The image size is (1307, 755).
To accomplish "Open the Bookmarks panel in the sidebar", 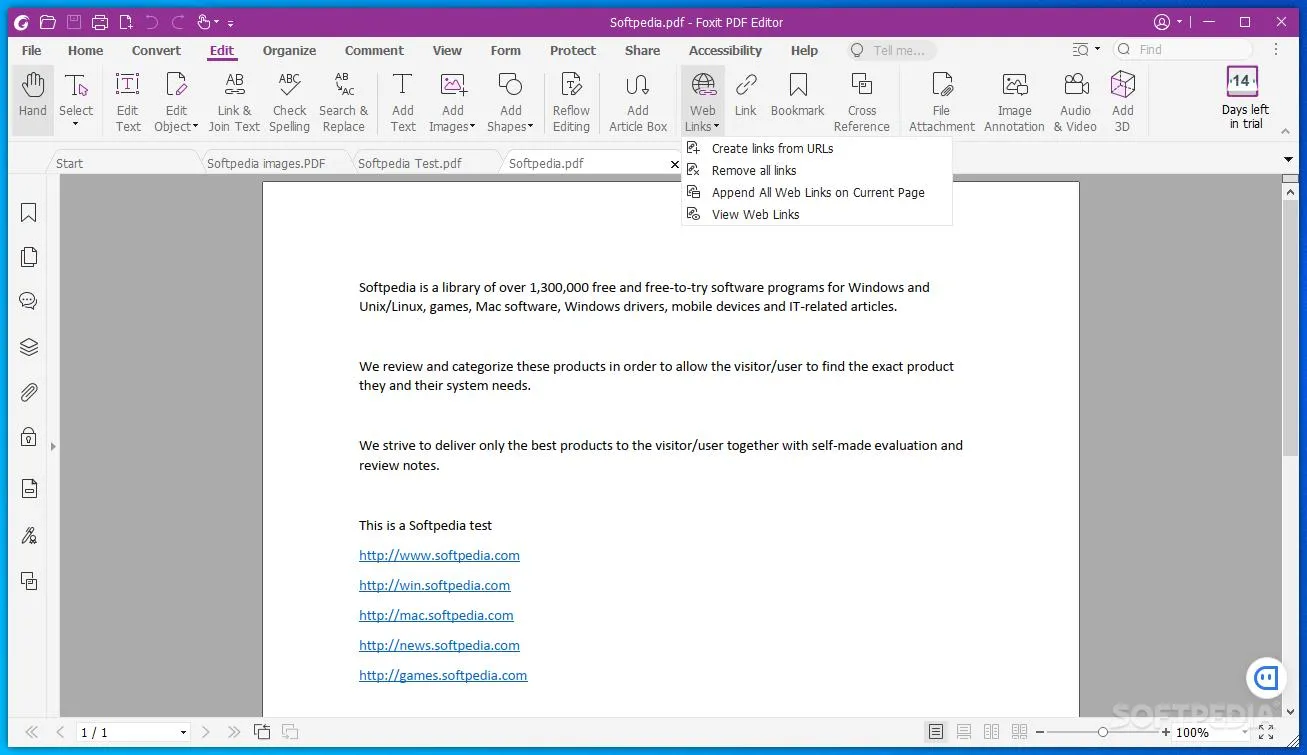I will pos(28,212).
